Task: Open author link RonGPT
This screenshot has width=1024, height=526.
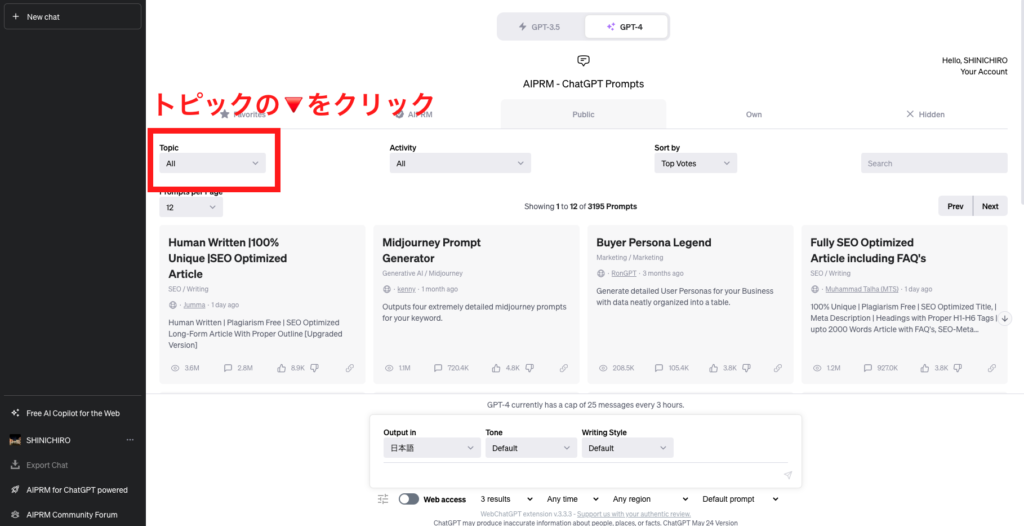Action: coord(624,273)
